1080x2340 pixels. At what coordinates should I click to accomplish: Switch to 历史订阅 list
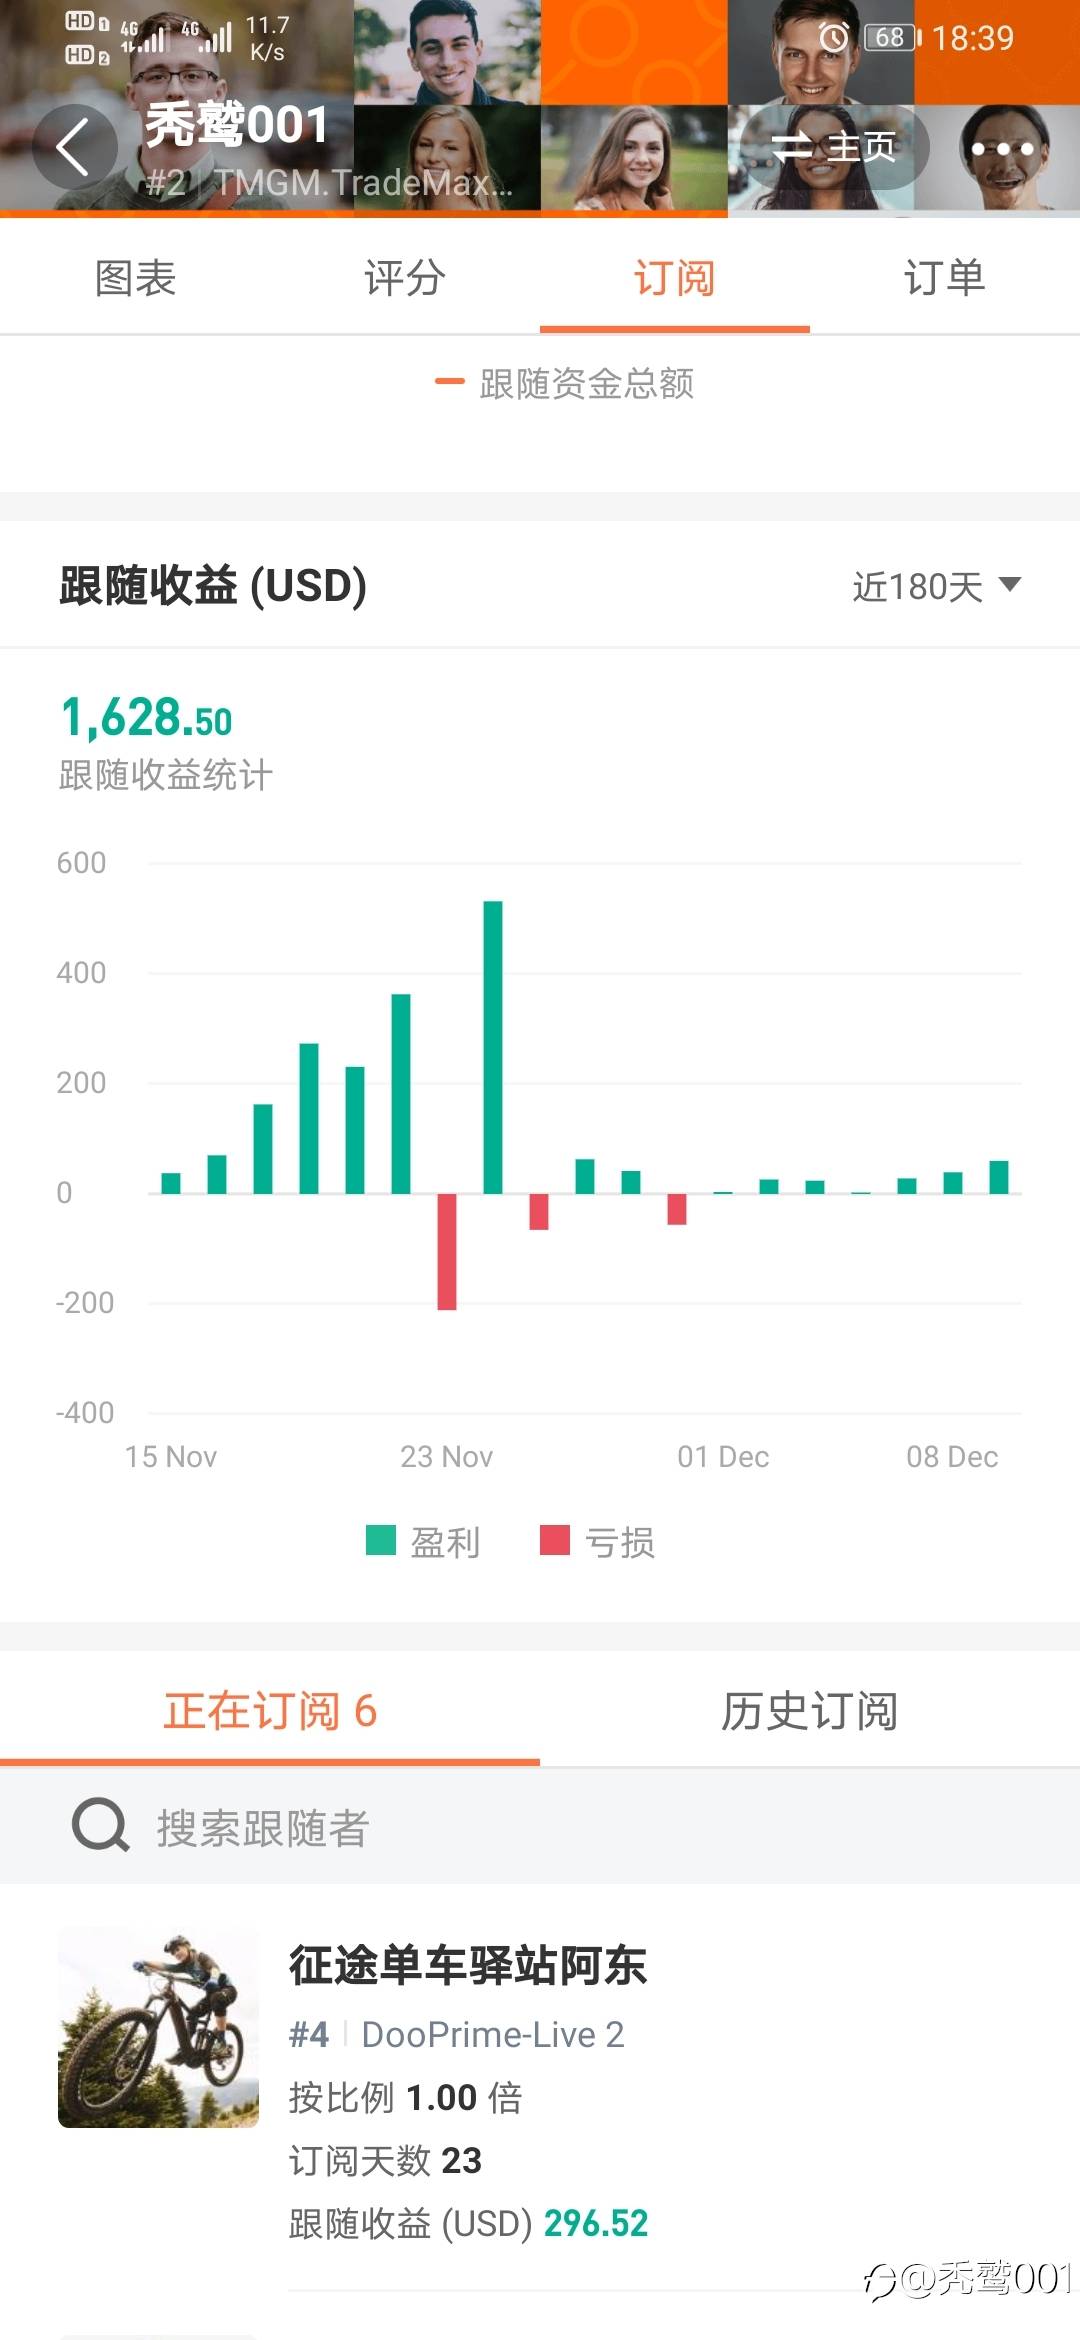pos(809,1711)
